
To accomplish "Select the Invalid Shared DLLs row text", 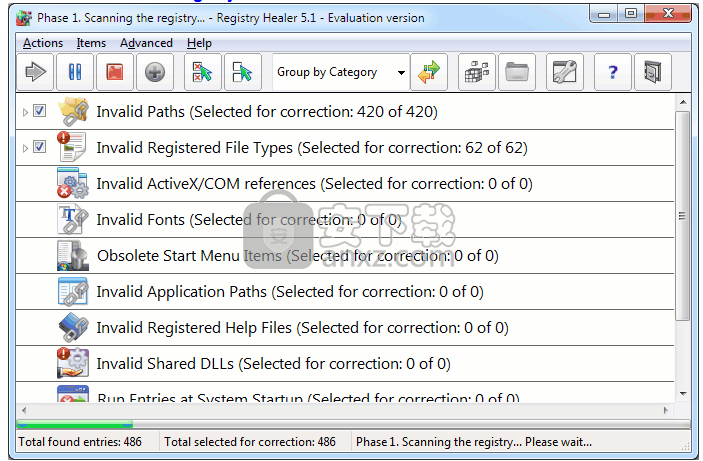I will (273, 363).
